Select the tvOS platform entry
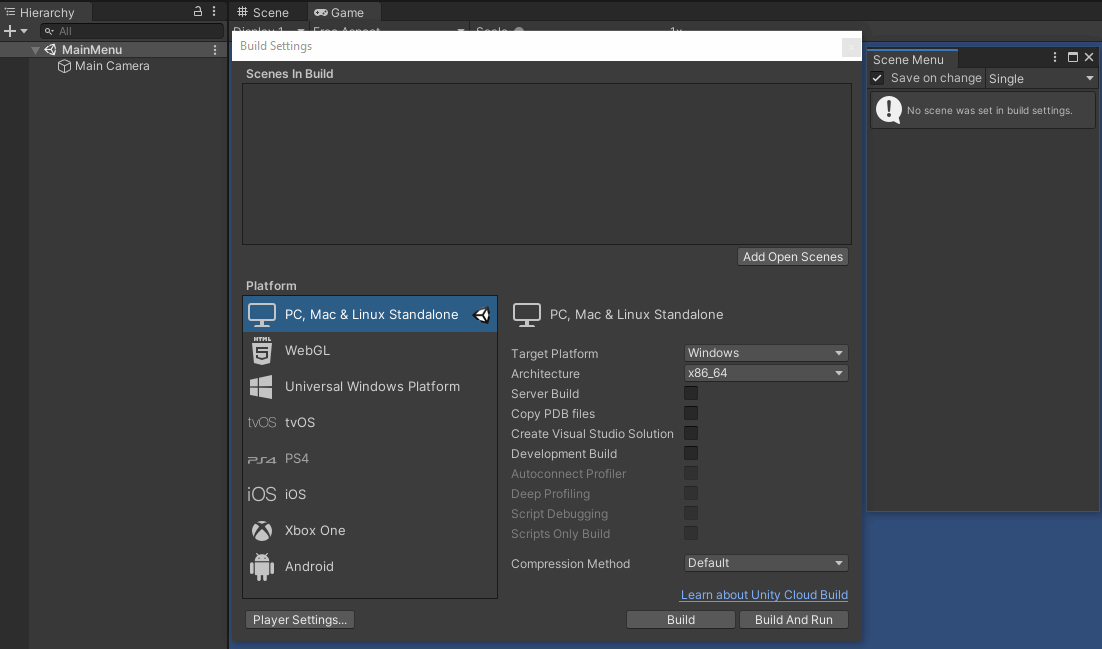The height and width of the screenshot is (649, 1102). 370,423
